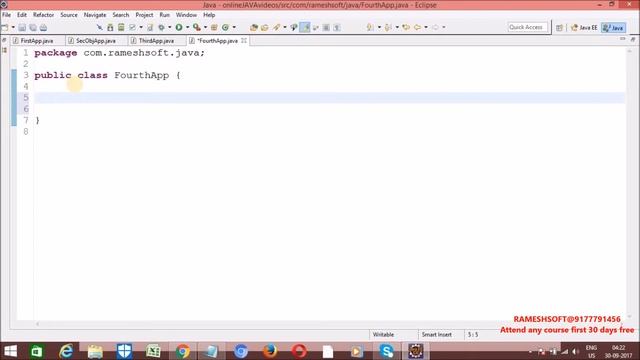Click the Skip All Breakpoints icon
This screenshot has height=360, width=640.
[100, 27]
